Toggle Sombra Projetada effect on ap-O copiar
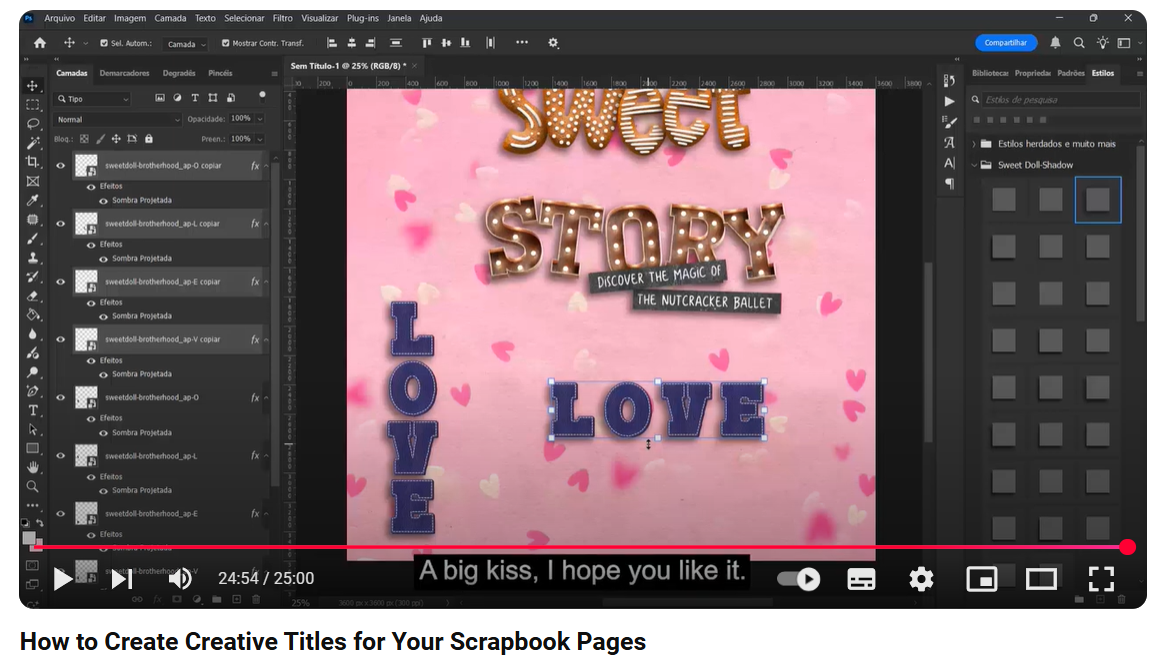The width and height of the screenshot is (1162, 656). pyautogui.click(x=103, y=201)
